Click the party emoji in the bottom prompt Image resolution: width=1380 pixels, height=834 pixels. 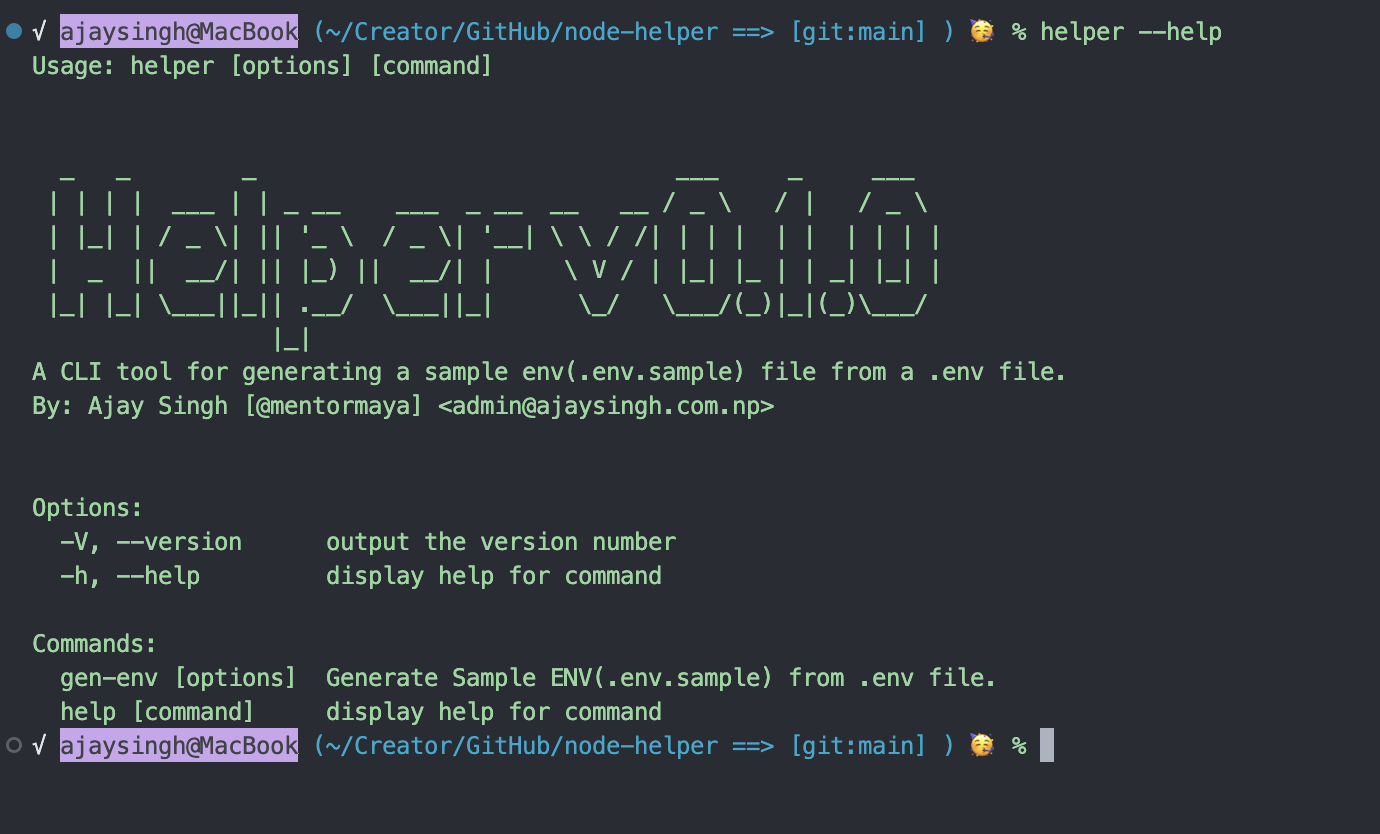(x=982, y=745)
